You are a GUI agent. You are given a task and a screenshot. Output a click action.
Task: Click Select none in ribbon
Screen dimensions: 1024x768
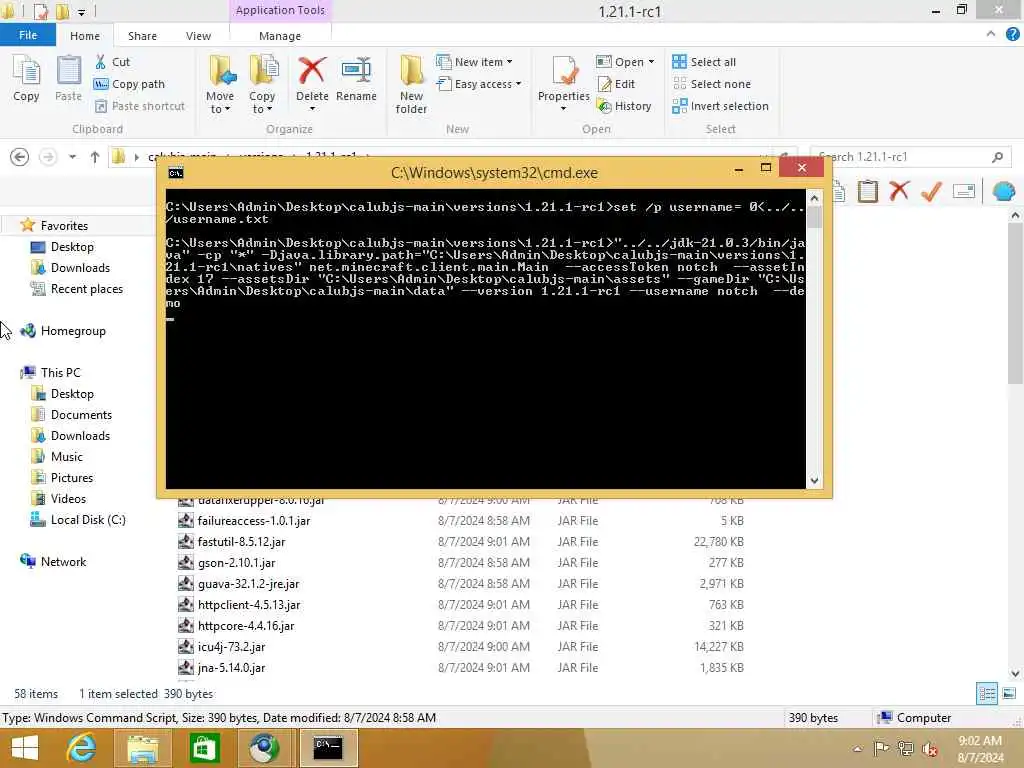click(x=712, y=84)
